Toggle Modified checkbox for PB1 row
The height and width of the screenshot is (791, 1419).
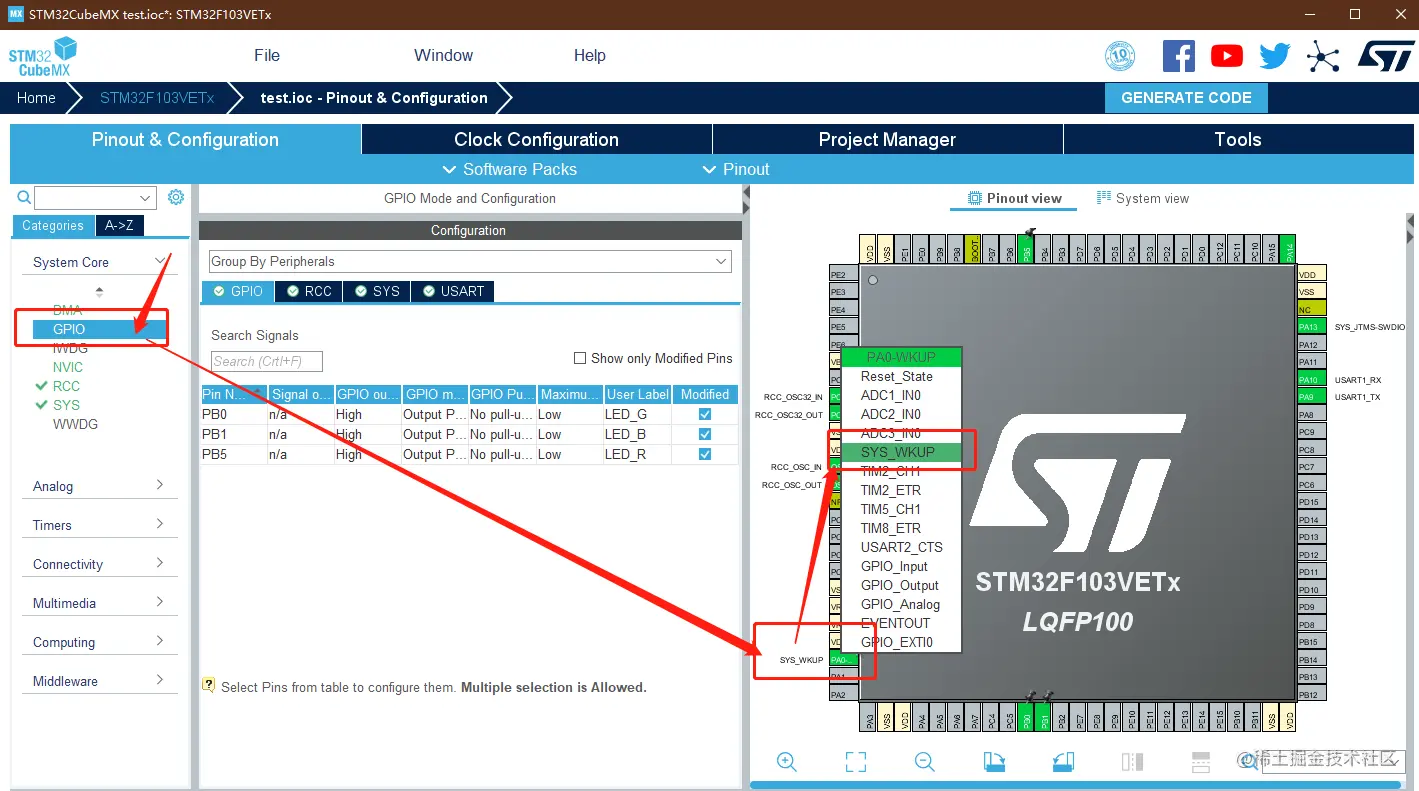705,434
